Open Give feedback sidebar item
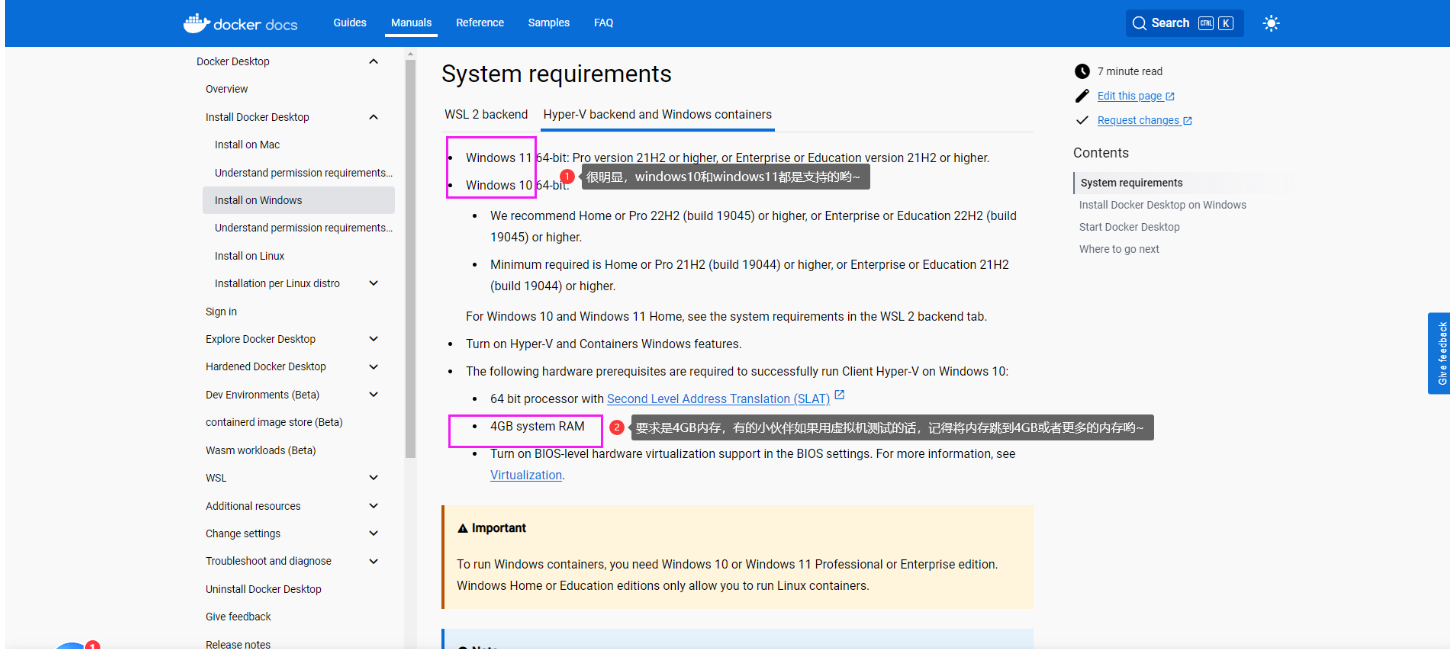The width and height of the screenshot is (1450, 649). coord(238,617)
